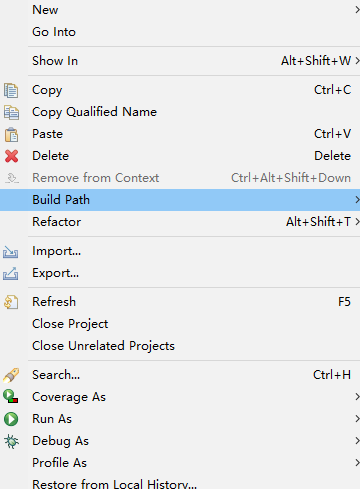Expand the Build Path submenu arrow
This screenshot has height=489, width=360.
click(357, 200)
